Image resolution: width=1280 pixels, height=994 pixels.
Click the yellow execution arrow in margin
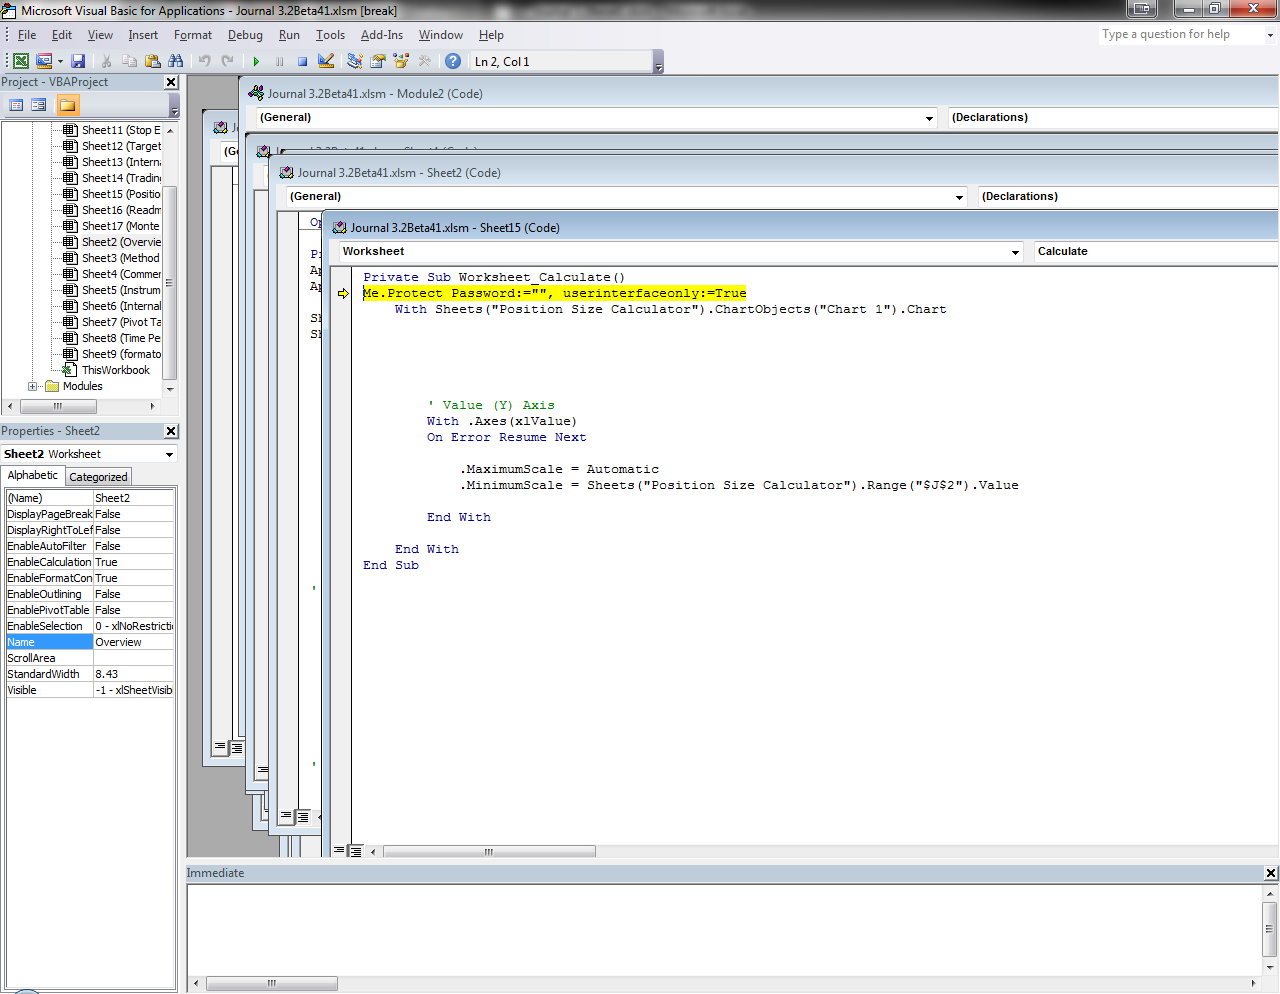(343, 293)
